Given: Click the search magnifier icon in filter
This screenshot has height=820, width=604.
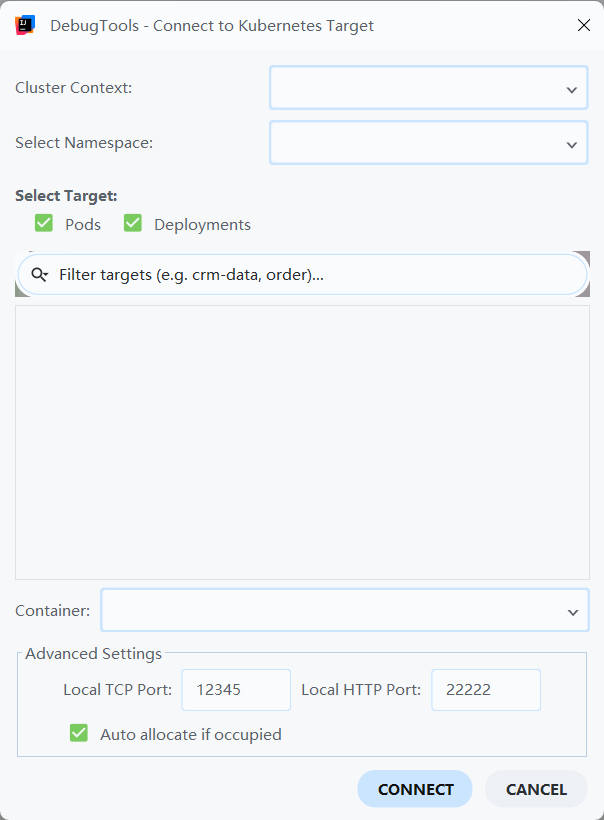Looking at the screenshot, I should pos(40,275).
